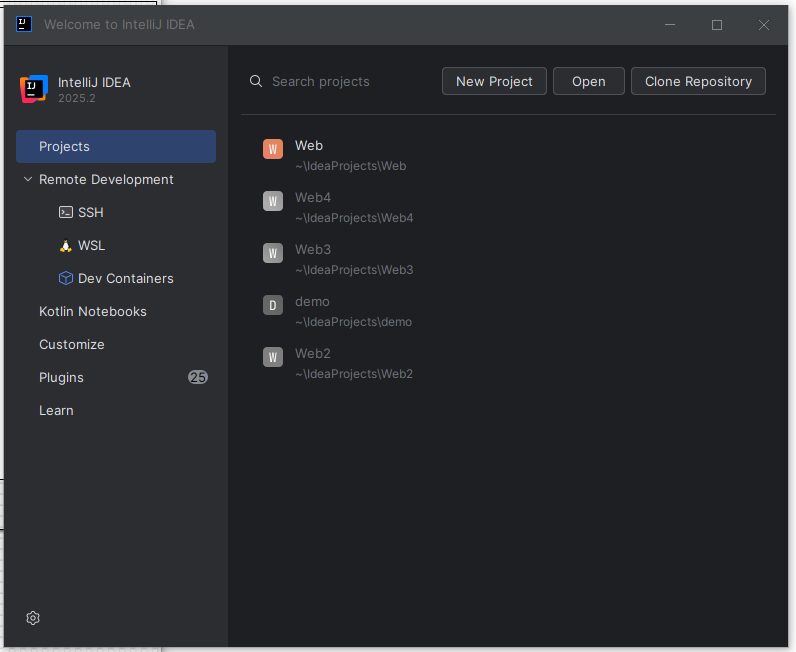The height and width of the screenshot is (652, 796).
Task: Click the WSL penguin icon
Action: 66,245
